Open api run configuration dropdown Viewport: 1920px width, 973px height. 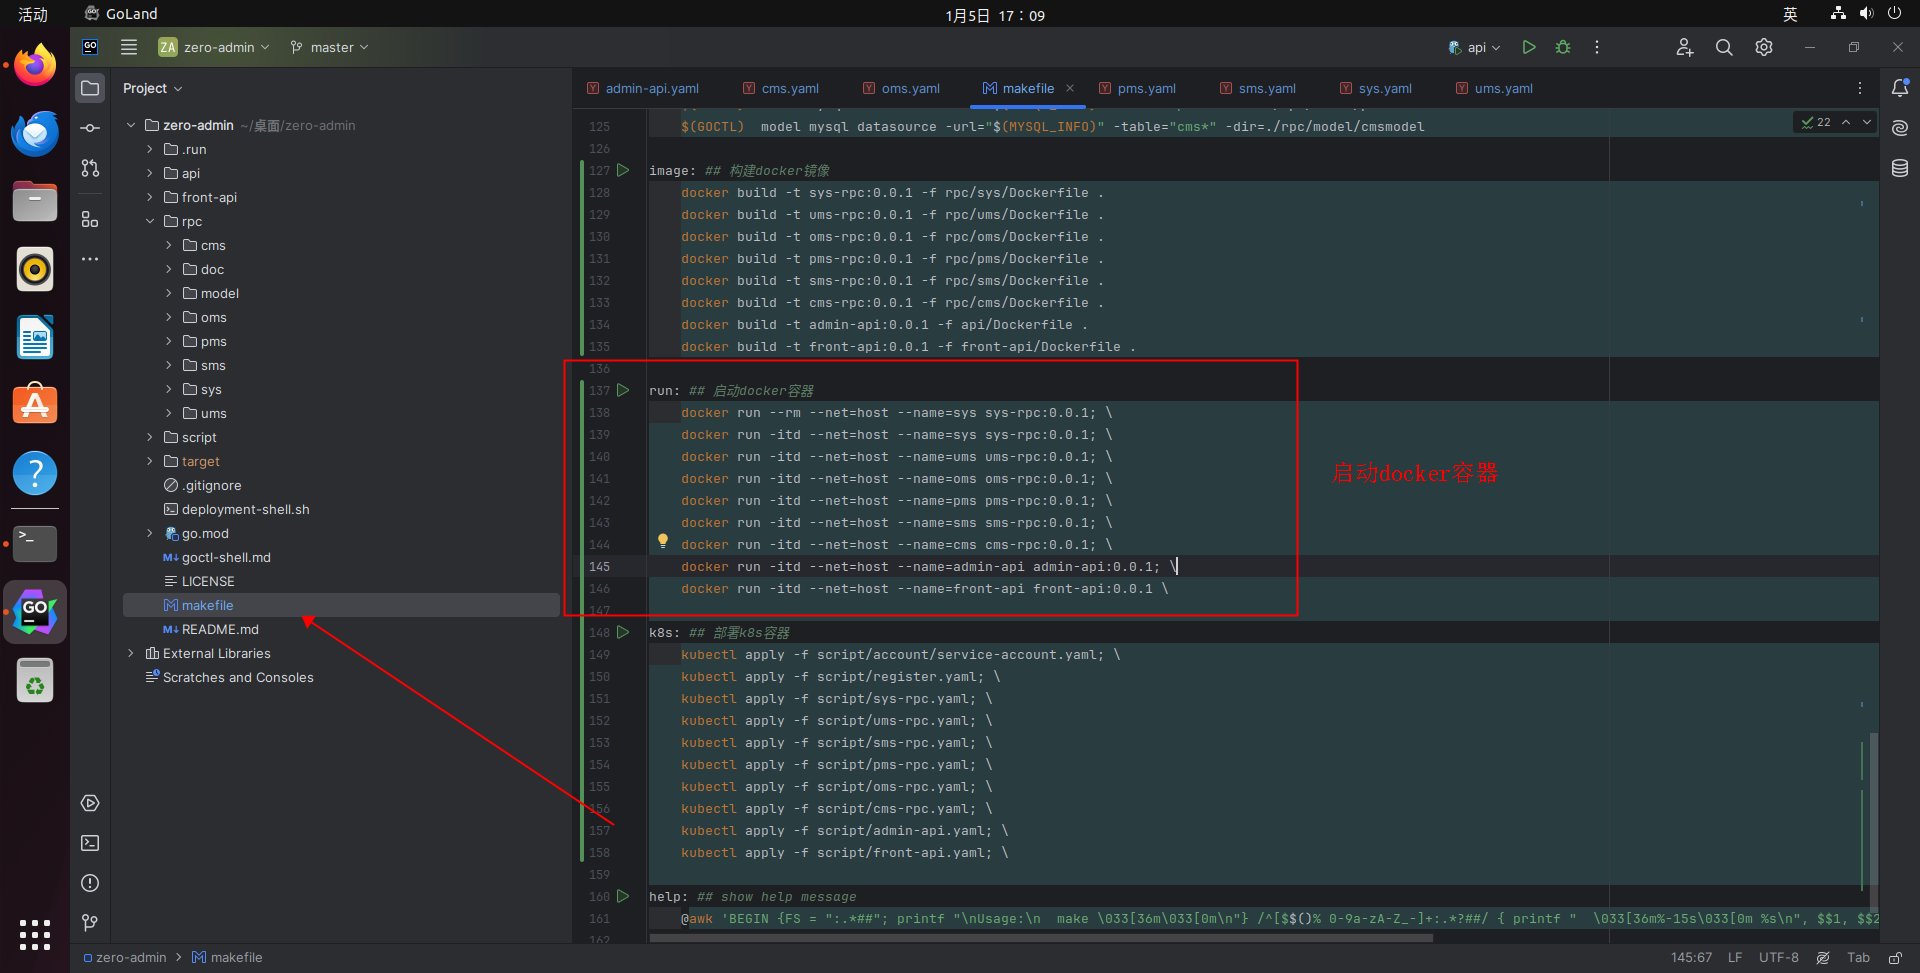1474,47
